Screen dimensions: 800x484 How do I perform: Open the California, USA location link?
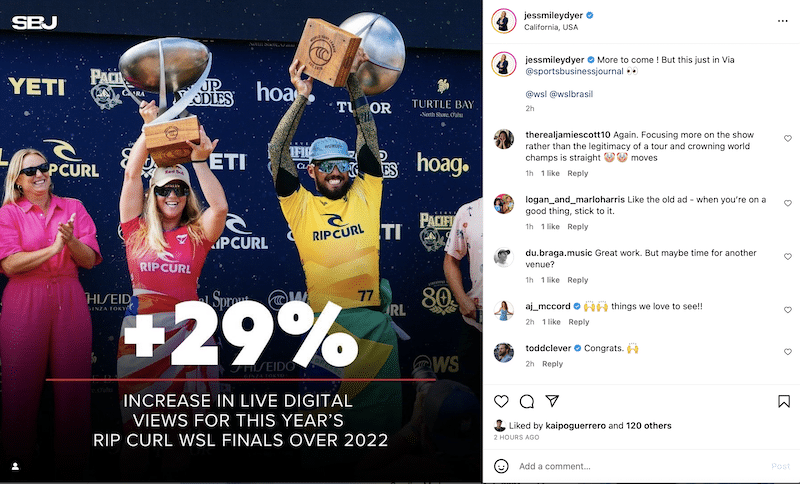coord(551,27)
